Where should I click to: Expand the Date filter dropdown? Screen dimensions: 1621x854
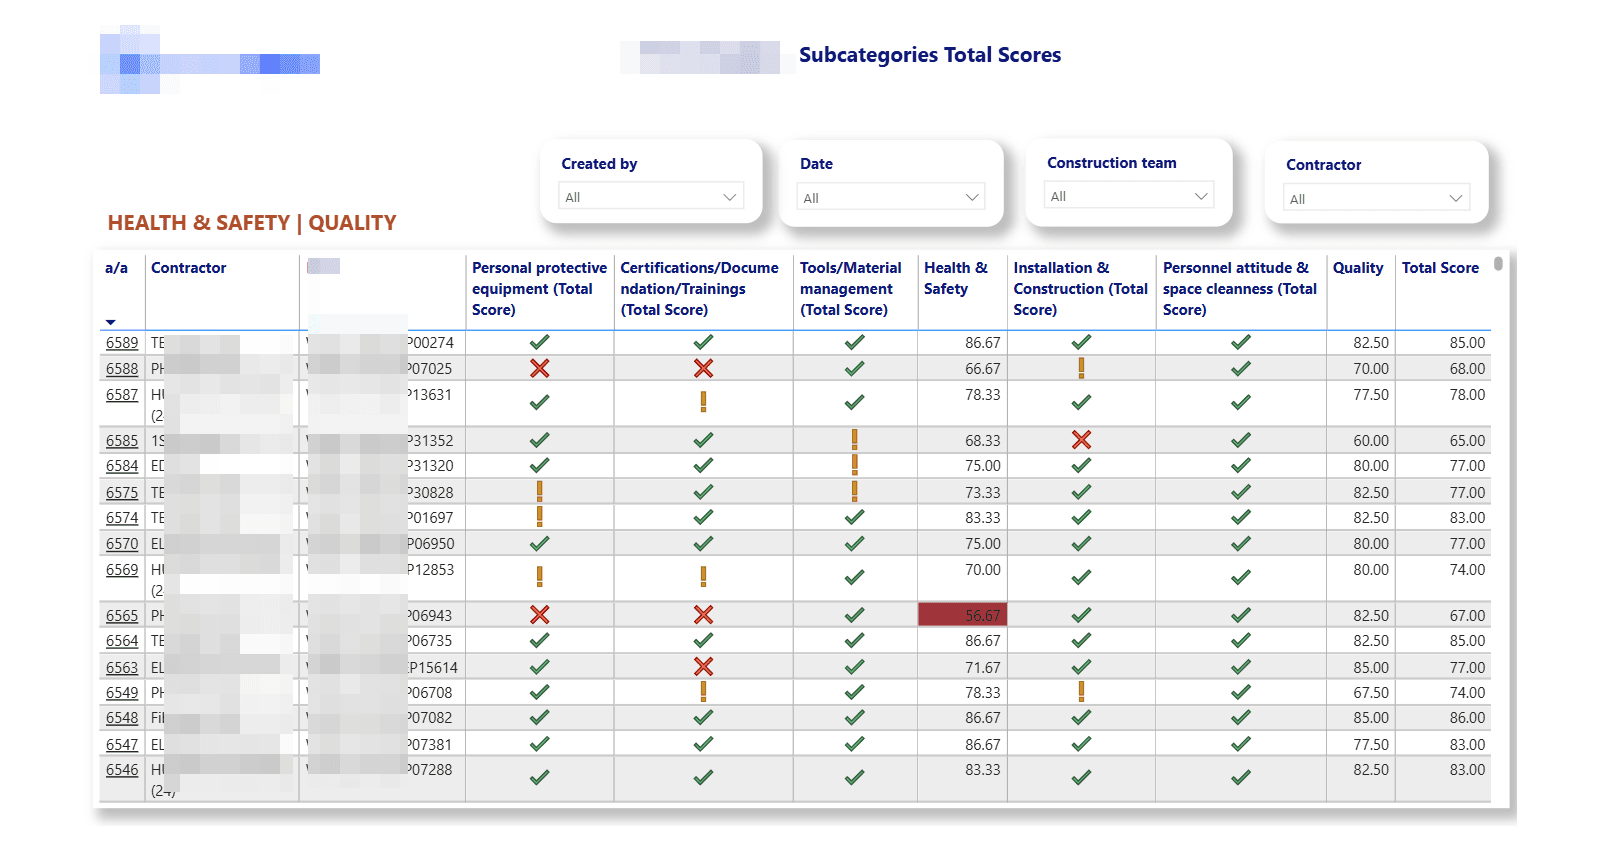(x=890, y=198)
